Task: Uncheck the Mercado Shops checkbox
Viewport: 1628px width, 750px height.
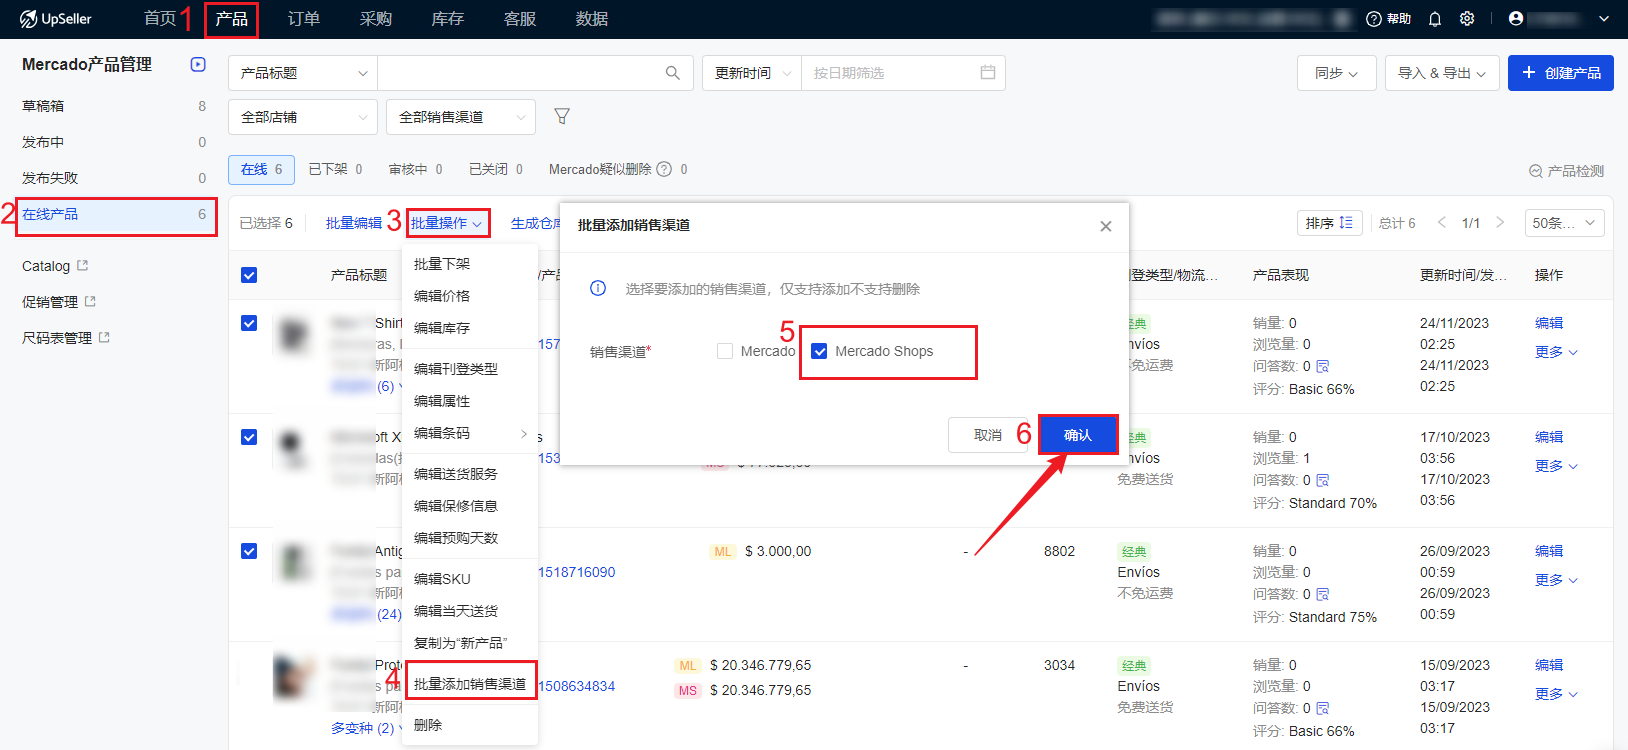Action: coord(819,351)
